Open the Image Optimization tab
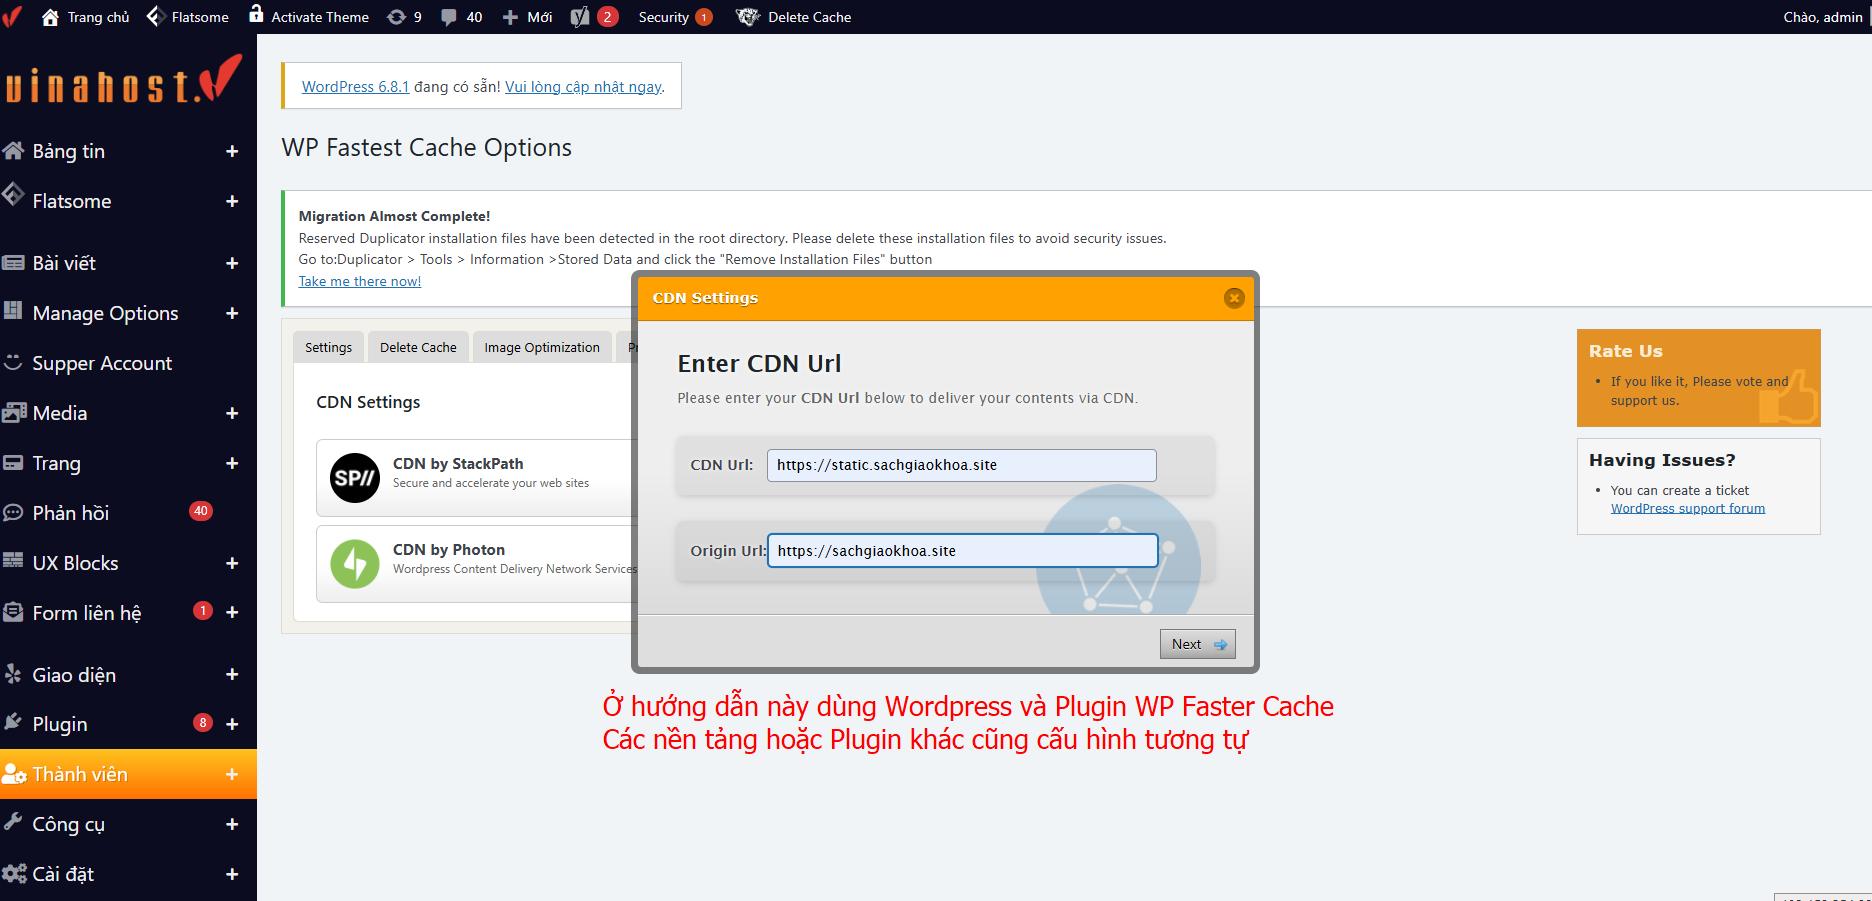The width and height of the screenshot is (1872, 901). (x=542, y=347)
